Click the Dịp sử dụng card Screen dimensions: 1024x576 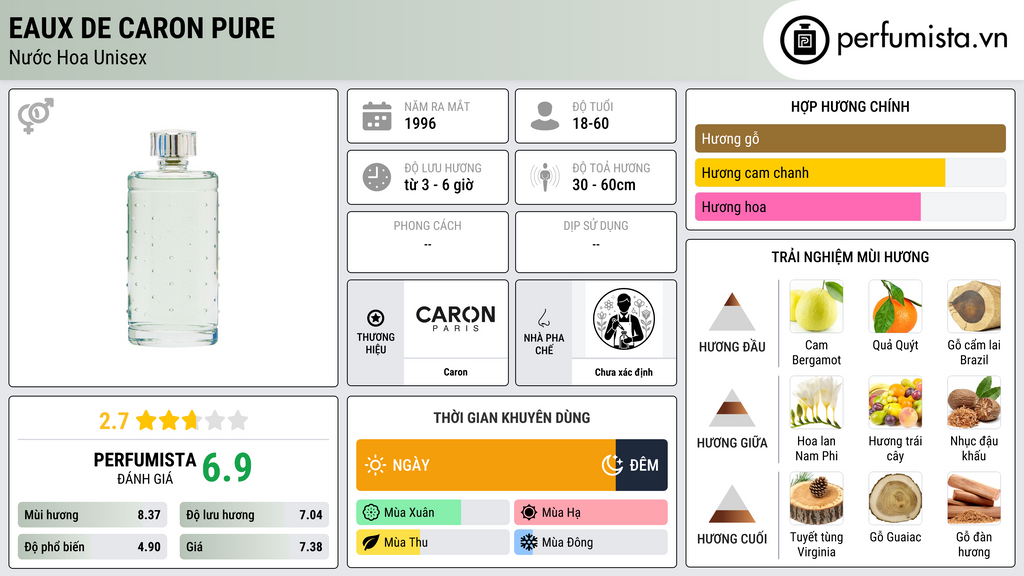pyautogui.click(x=596, y=242)
